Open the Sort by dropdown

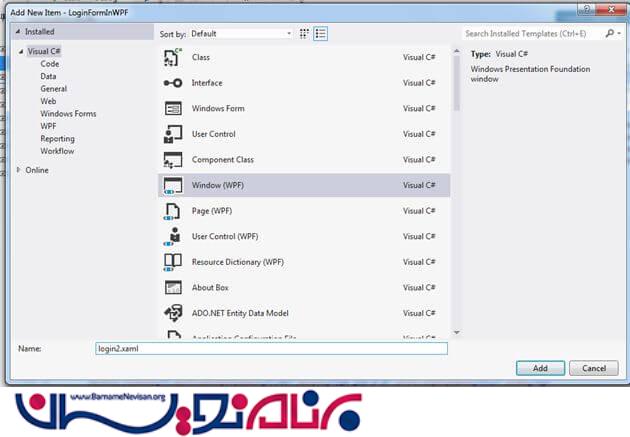[241, 34]
